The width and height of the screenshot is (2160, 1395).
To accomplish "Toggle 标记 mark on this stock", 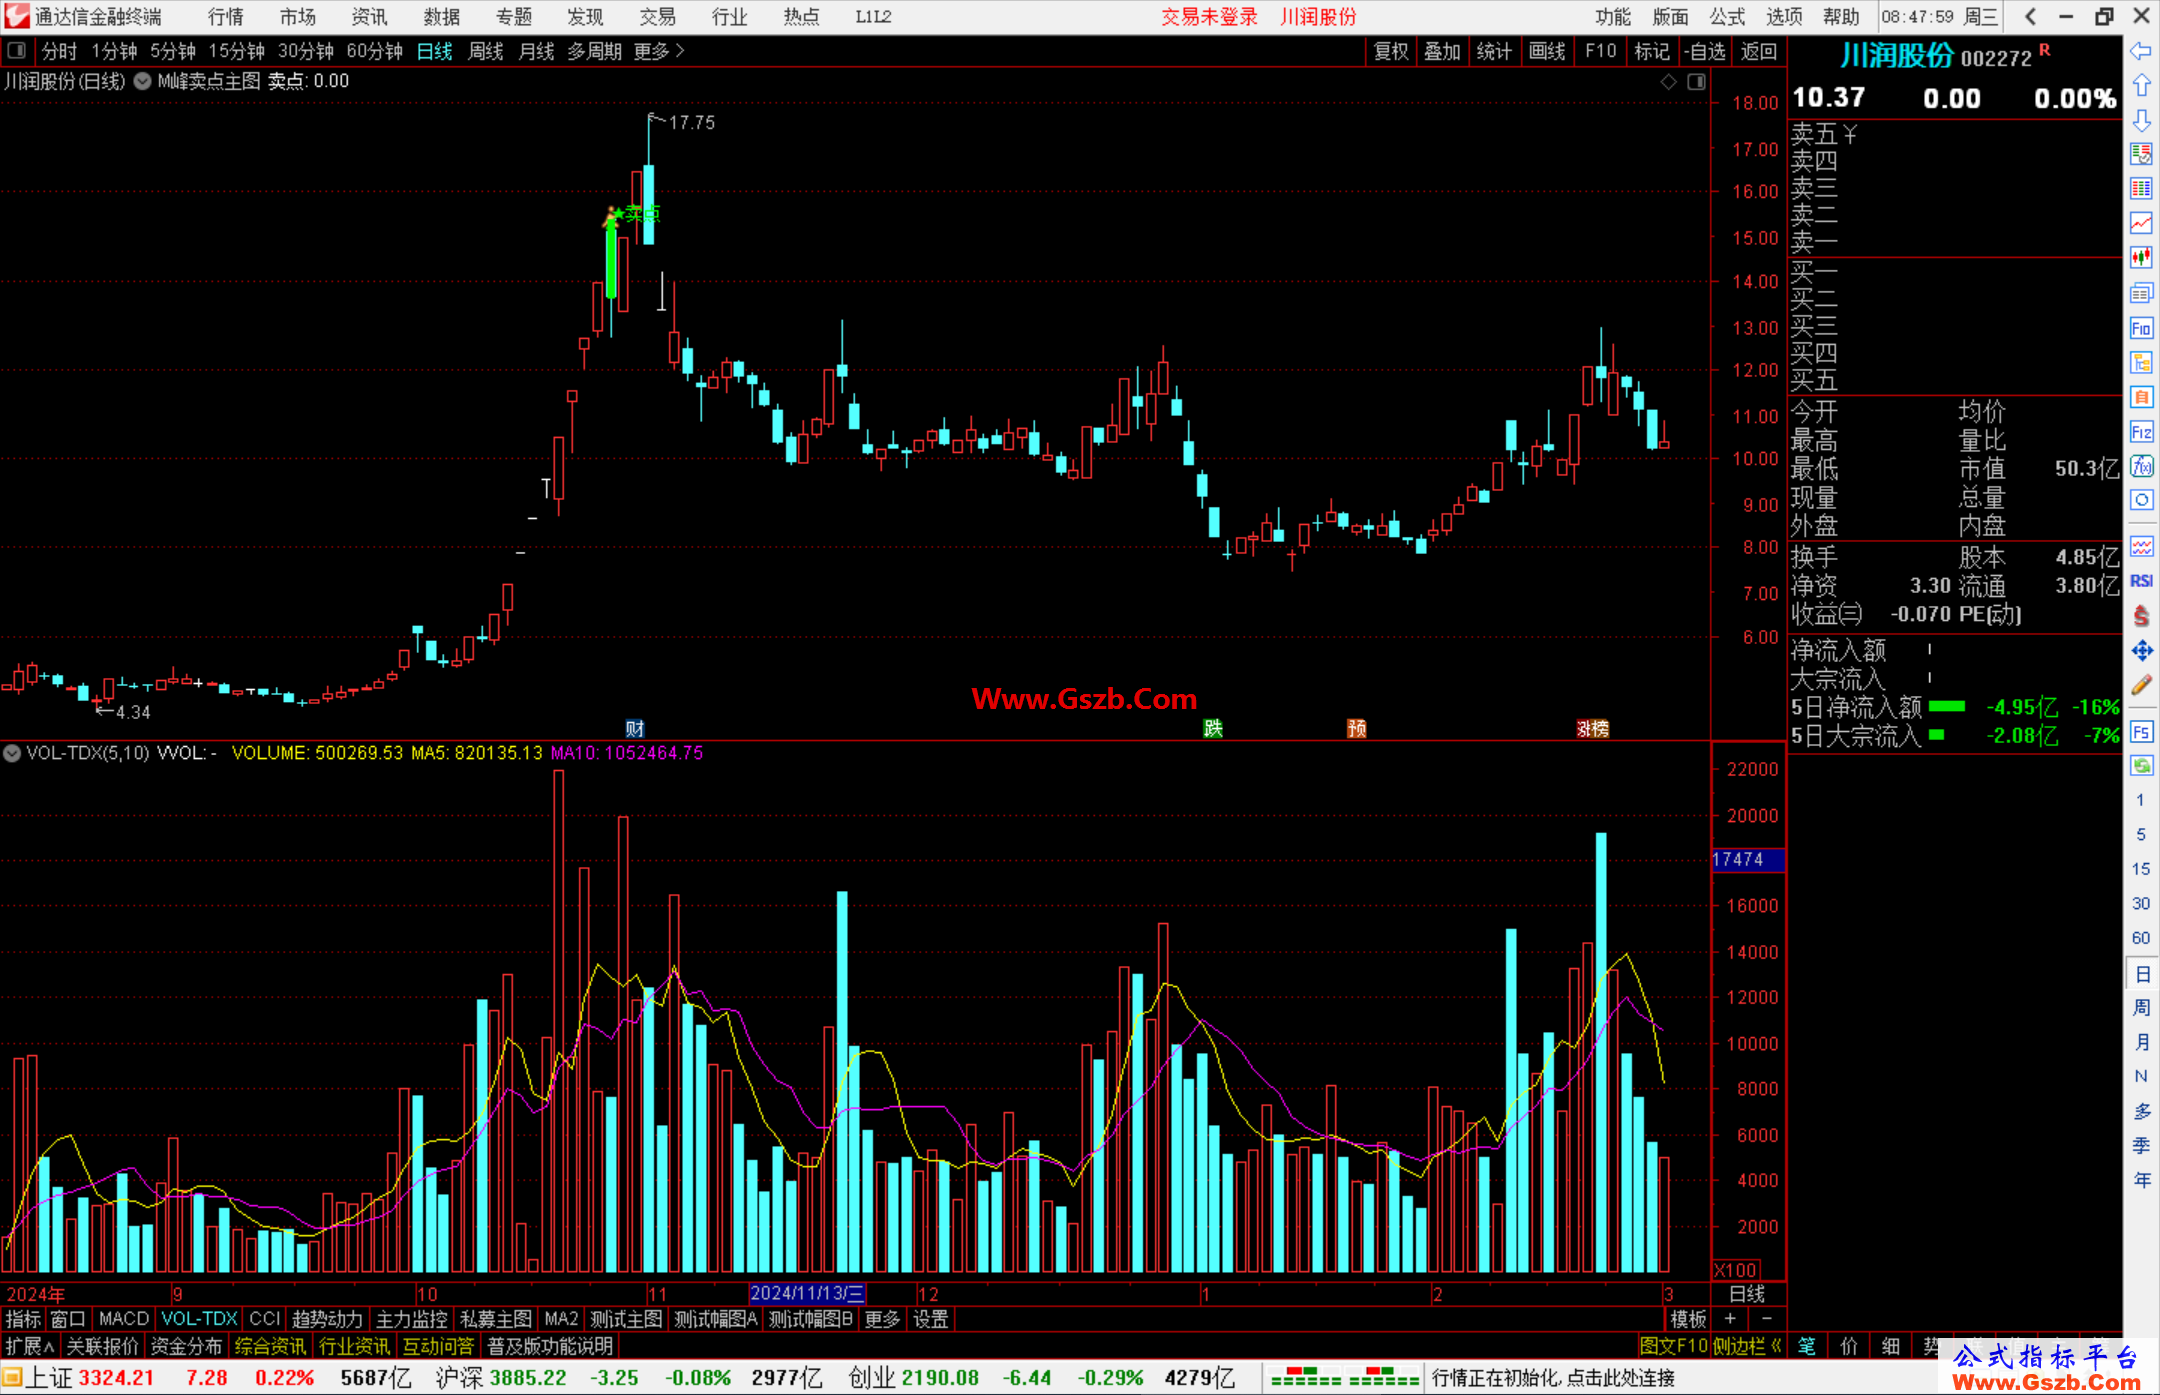I will point(1652,51).
